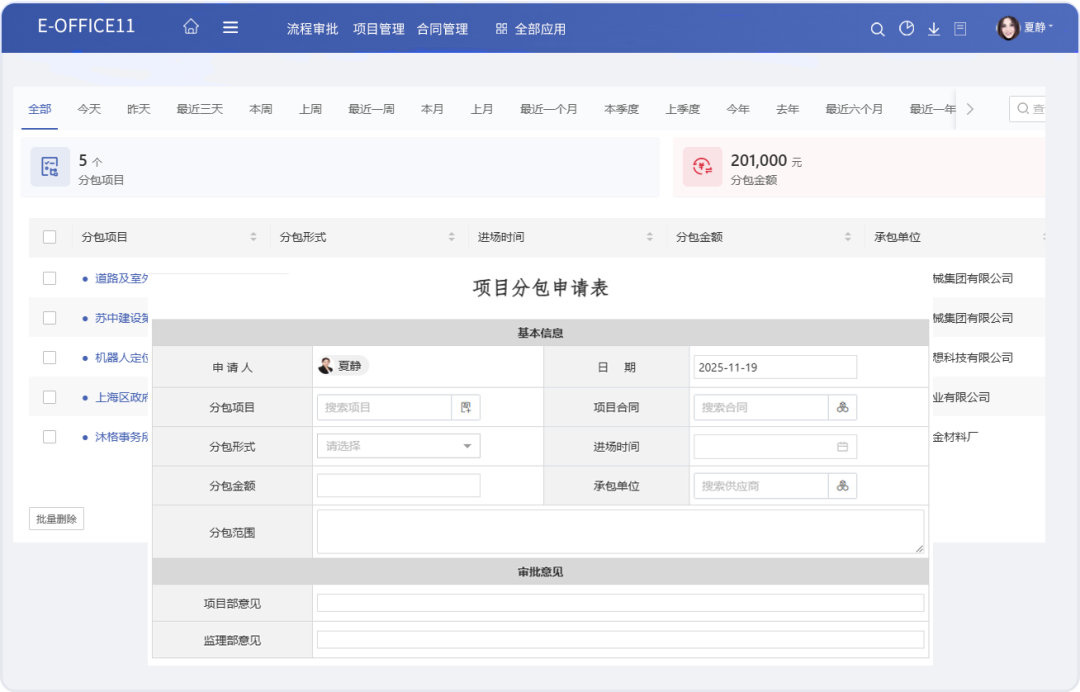Check the box for 道路及室外 row
1080x692 pixels.
(49, 278)
